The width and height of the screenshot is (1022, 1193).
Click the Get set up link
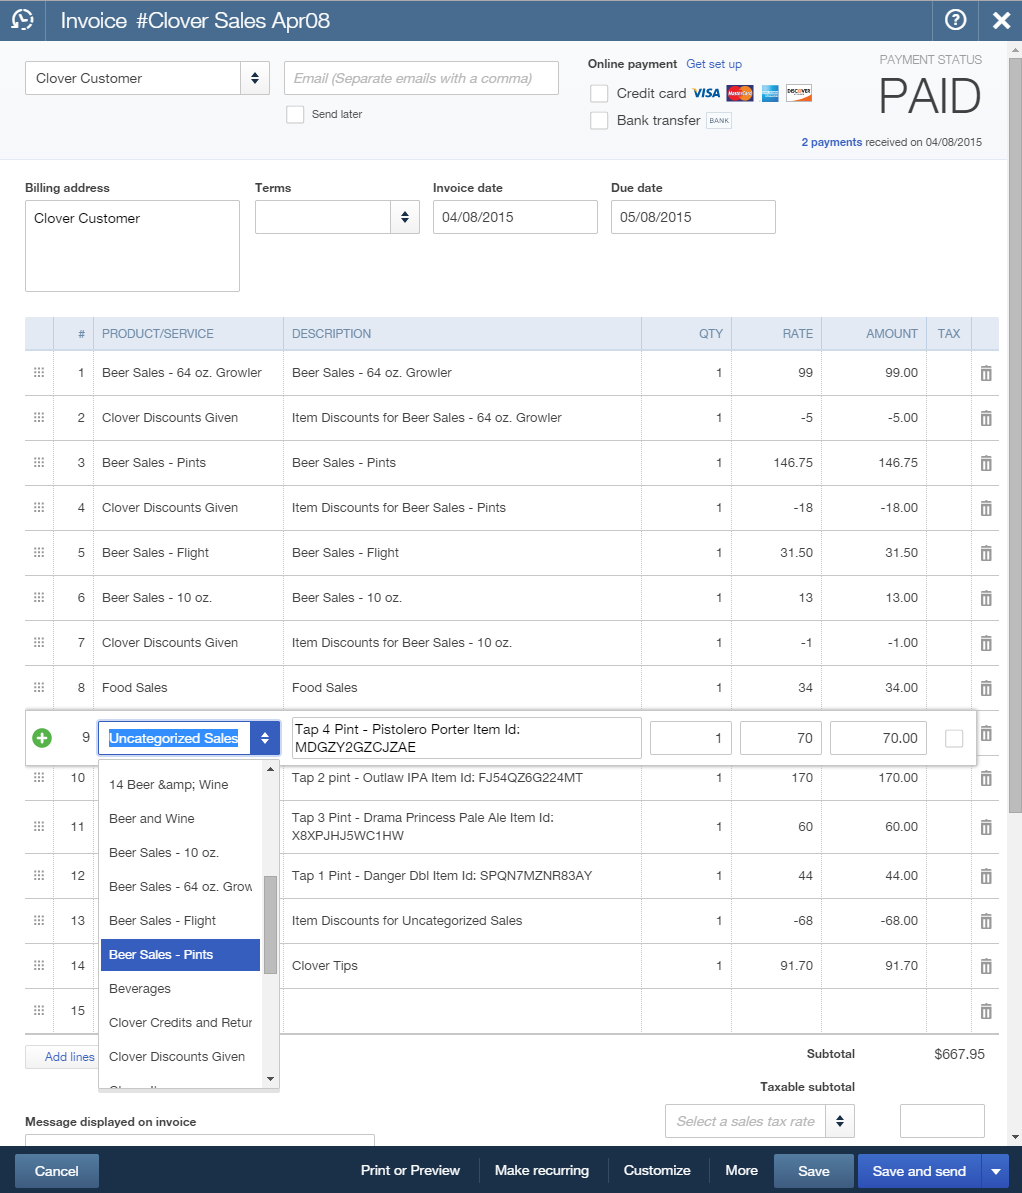[x=713, y=64]
